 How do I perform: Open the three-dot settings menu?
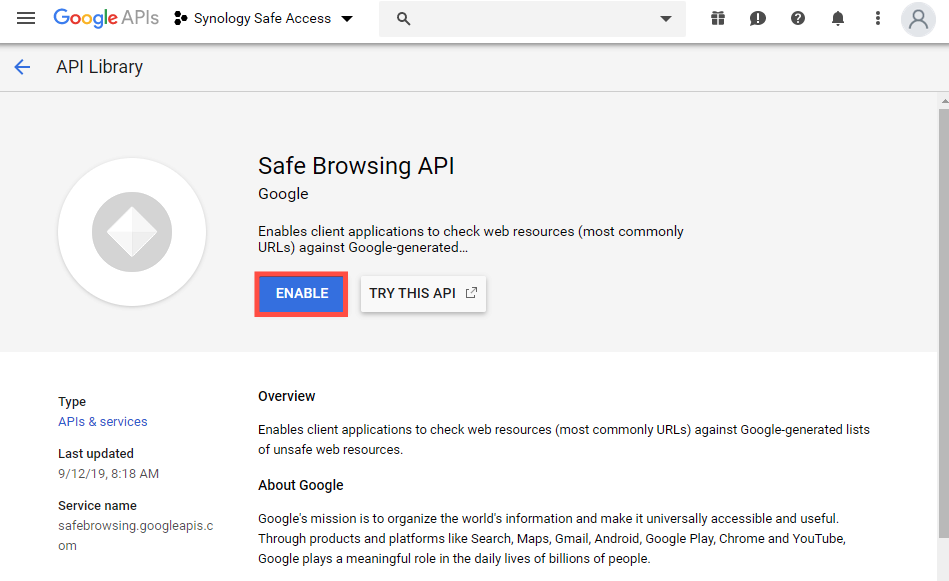[878, 18]
